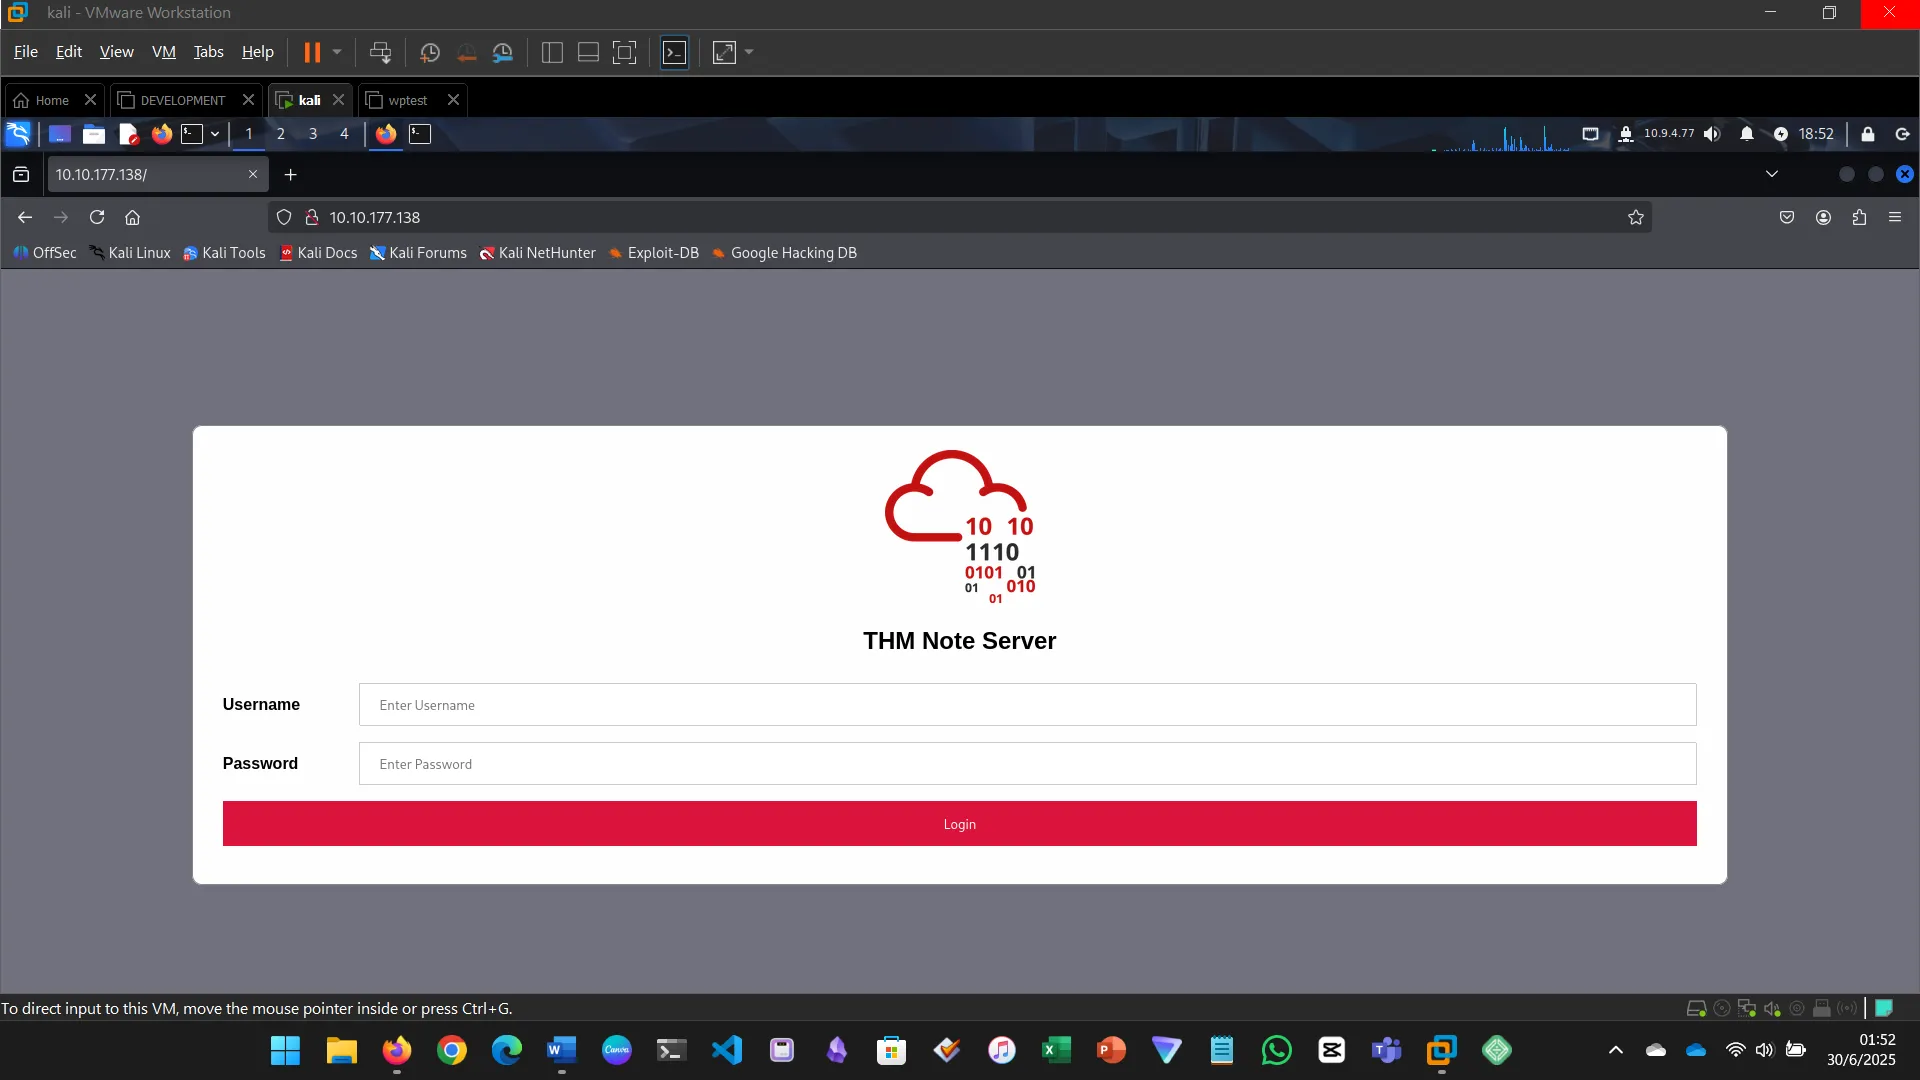Image resolution: width=1920 pixels, height=1080 pixels.
Task: Open the VM menu
Action: (163, 52)
